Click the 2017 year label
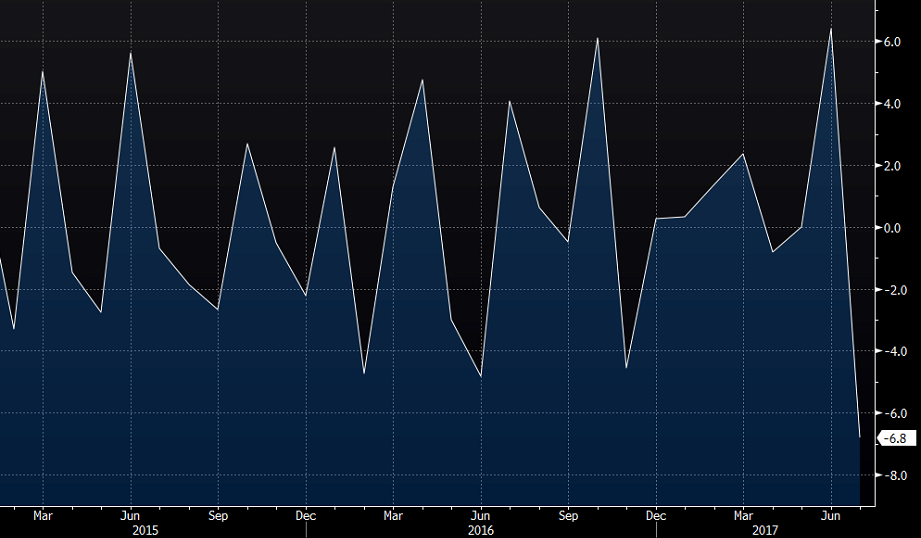Viewport: 921px width, 538px height. point(765,530)
